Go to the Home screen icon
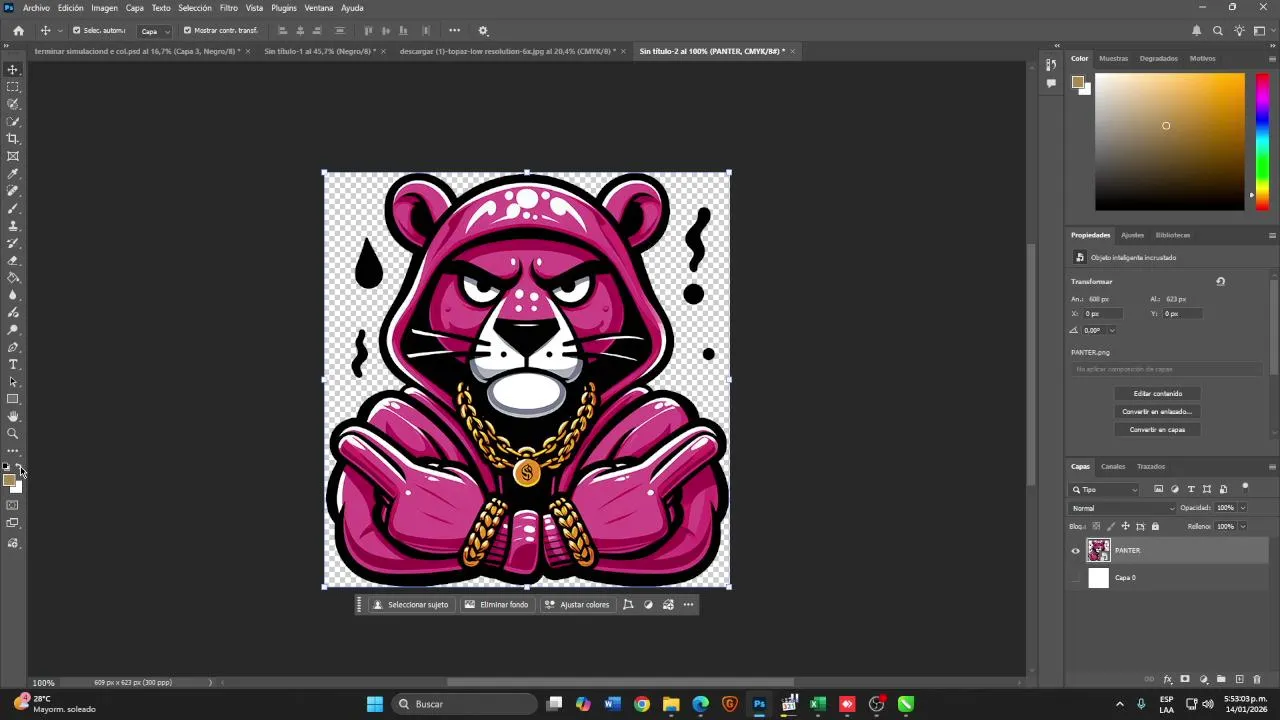 click(18, 31)
